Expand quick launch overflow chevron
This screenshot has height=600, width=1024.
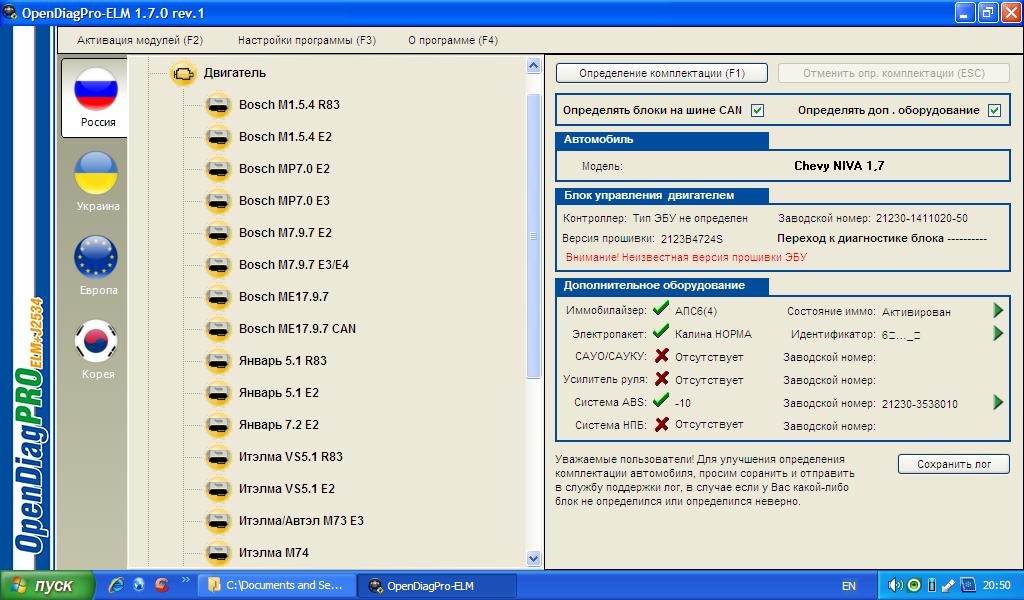click(185, 579)
